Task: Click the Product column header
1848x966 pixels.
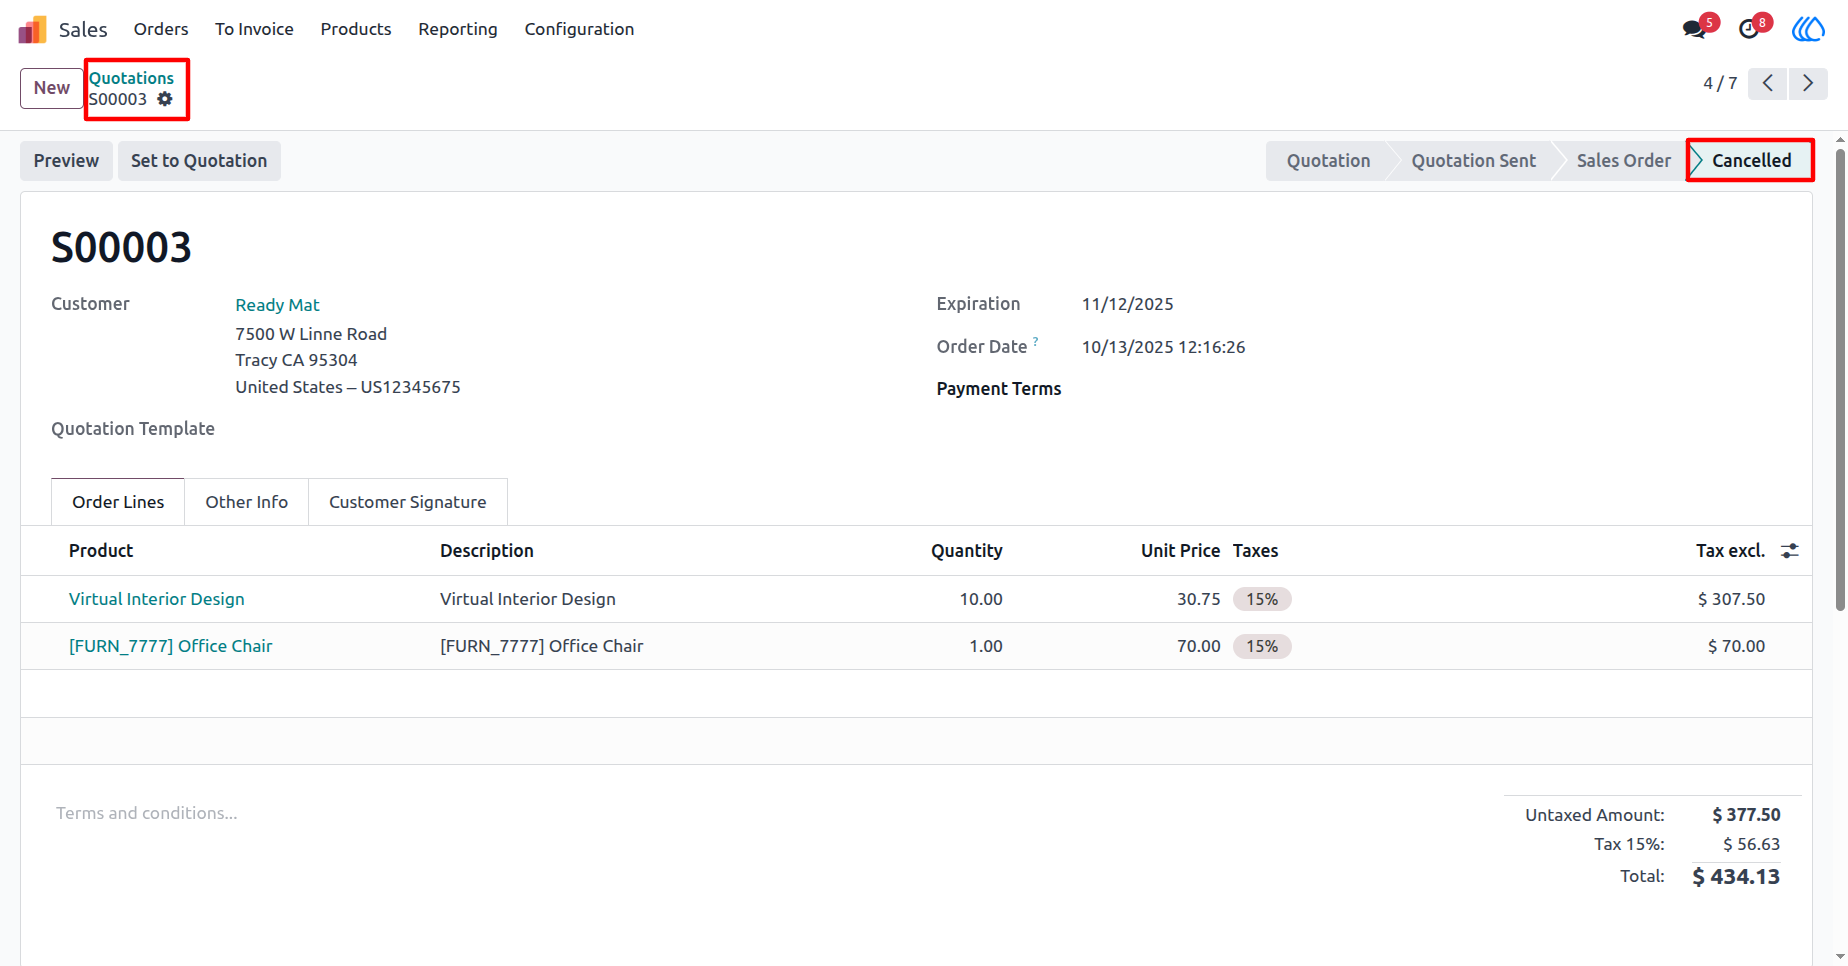Action: click(x=101, y=551)
